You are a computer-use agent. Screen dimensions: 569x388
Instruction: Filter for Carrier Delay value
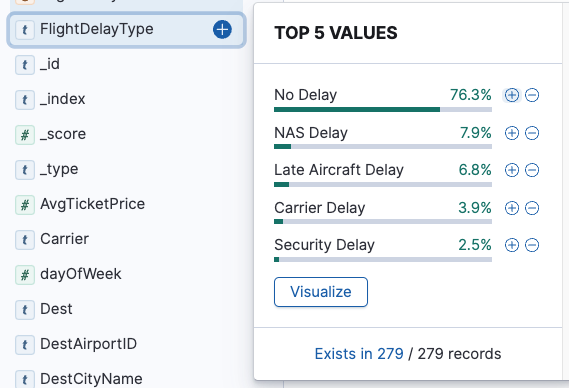(512, 208)
